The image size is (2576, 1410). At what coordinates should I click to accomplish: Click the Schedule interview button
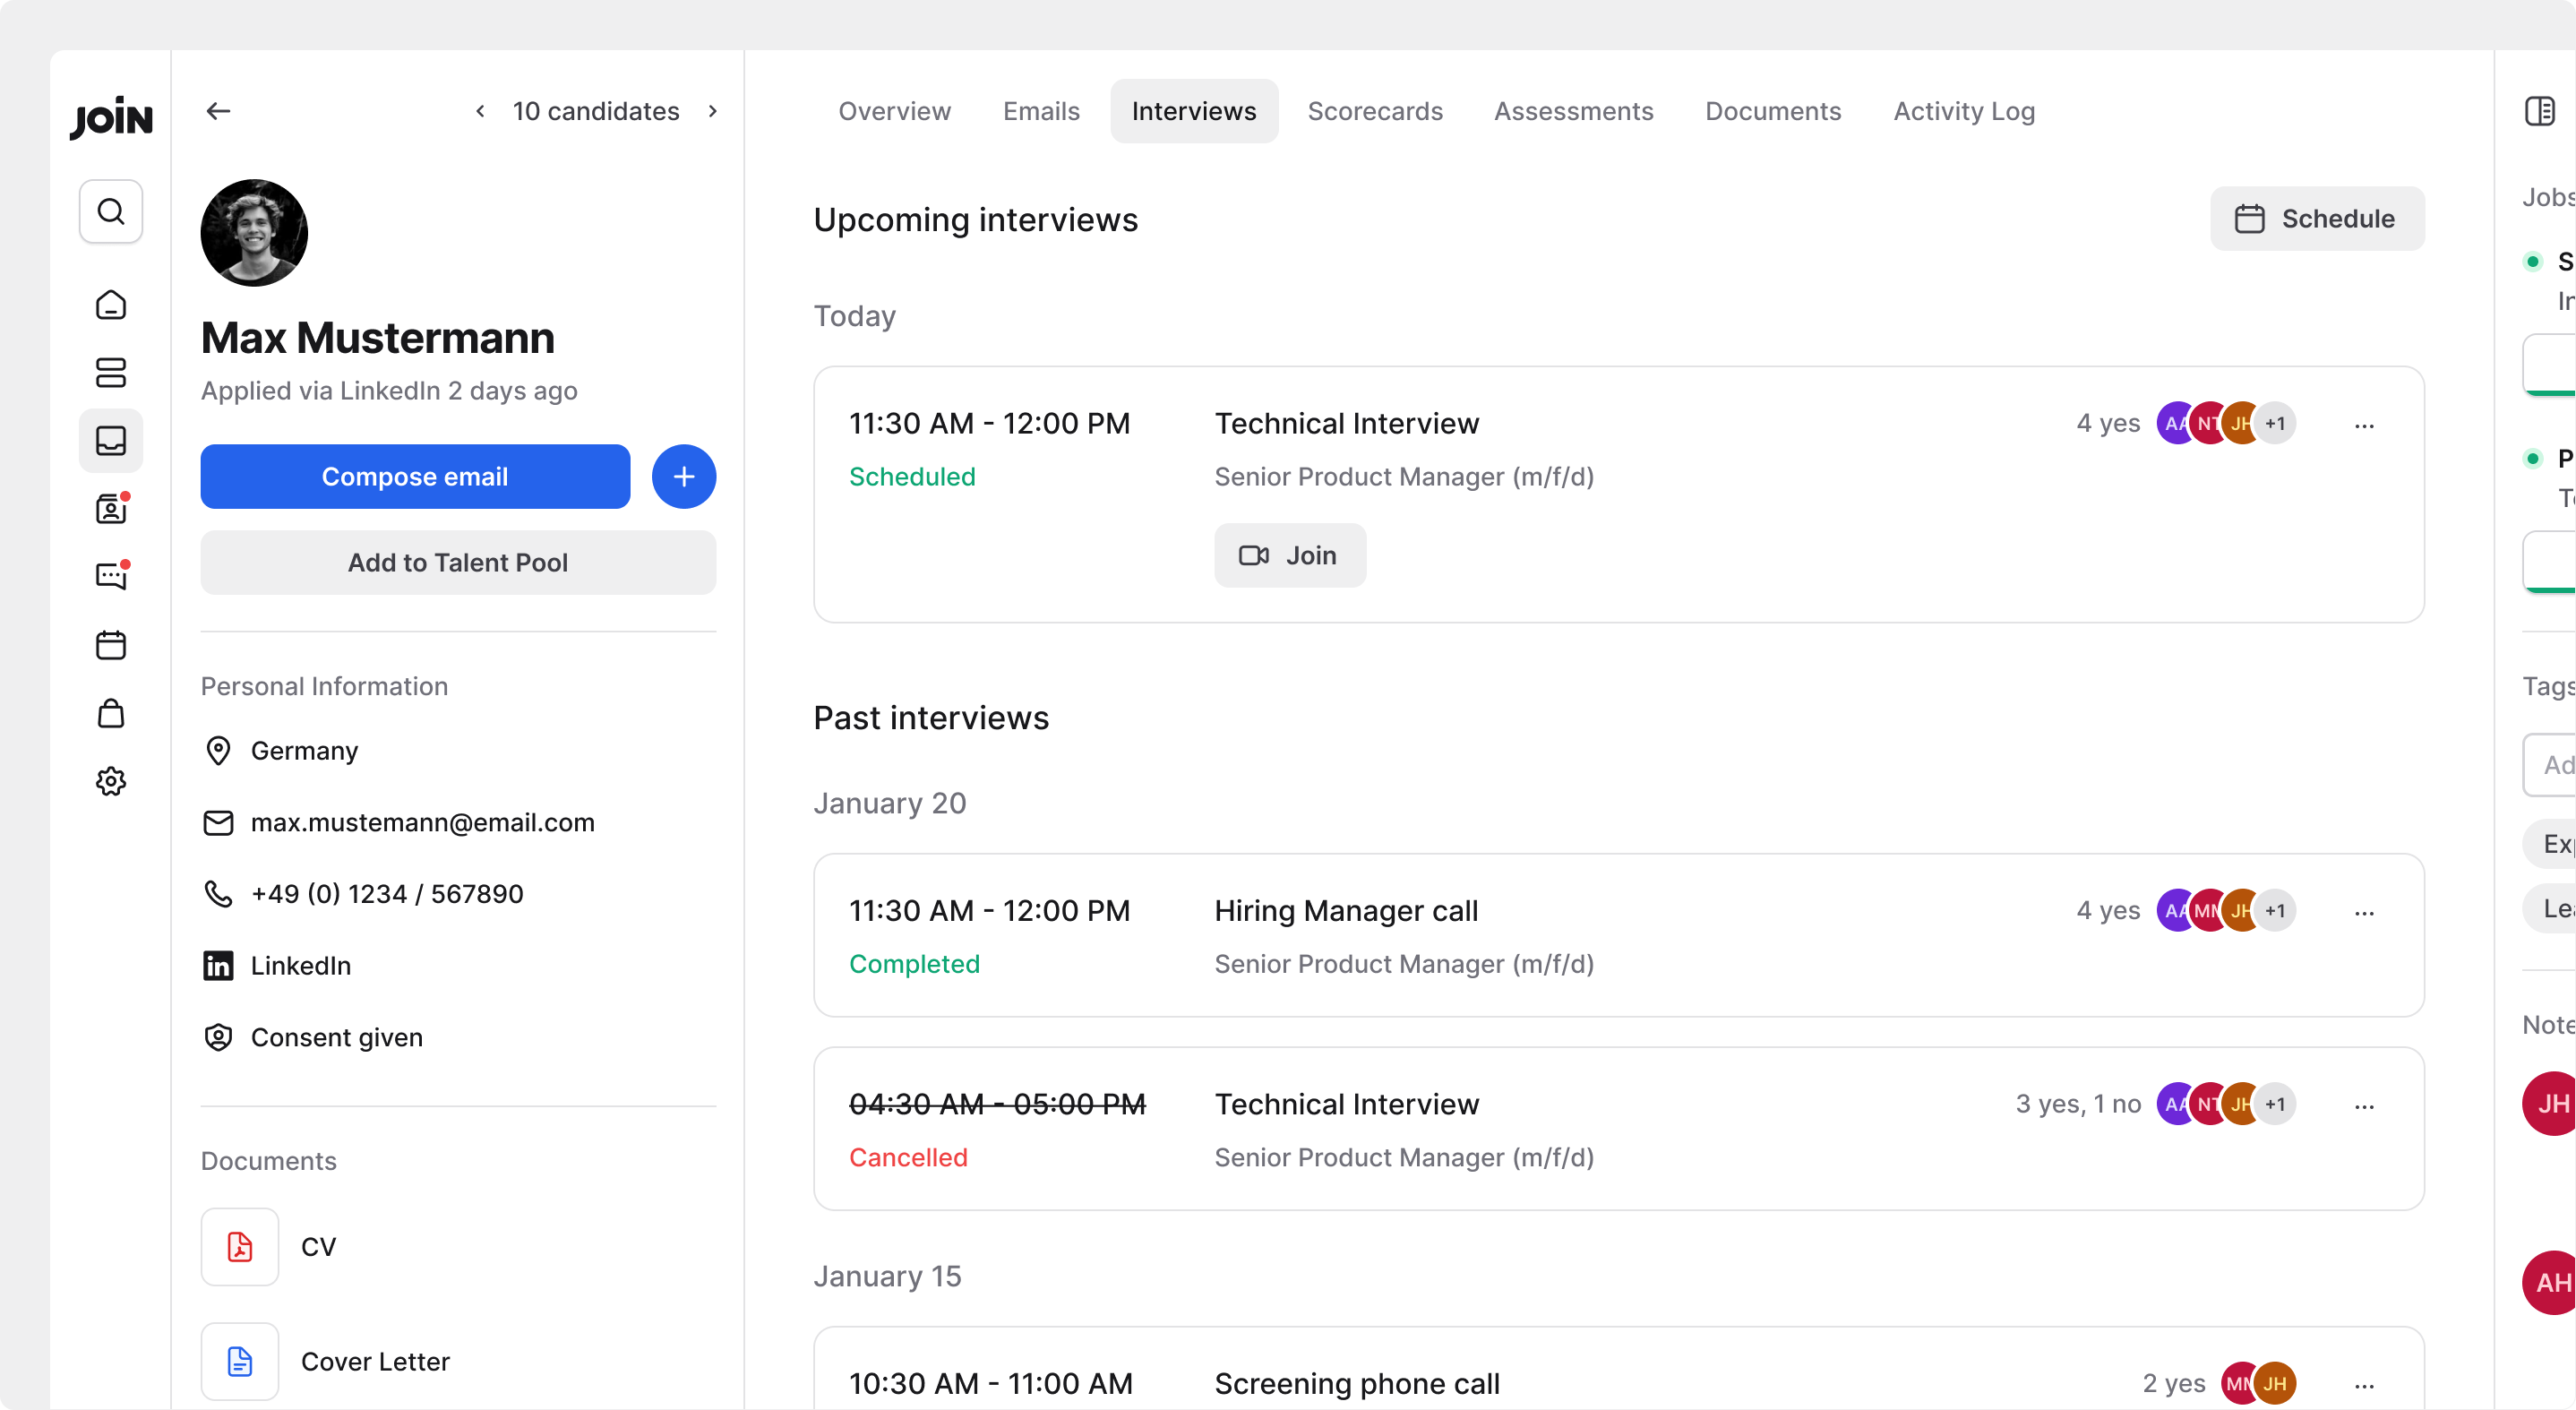[2316, 219]
